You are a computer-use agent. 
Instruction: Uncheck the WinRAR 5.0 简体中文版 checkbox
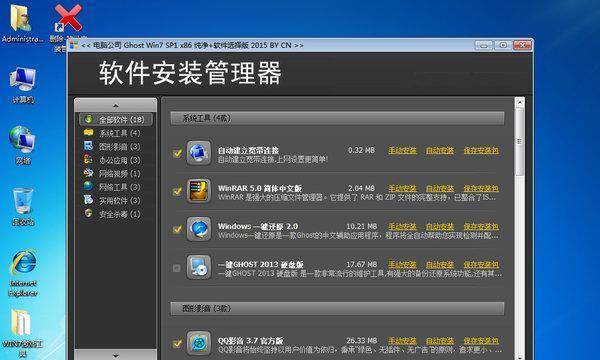coord(177,191)
